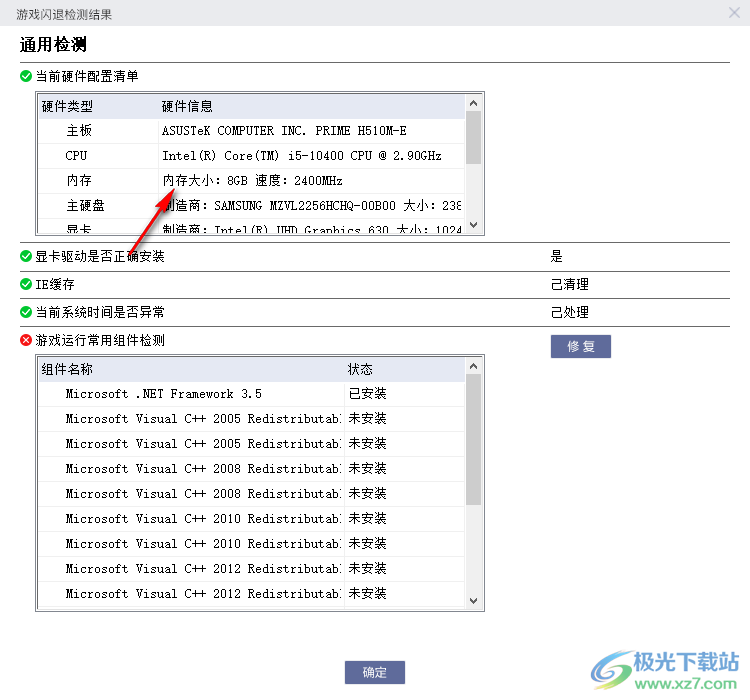Screen dimensions: 750x700
Task: Click the 通用检测 section heading
Action: tap(53, 44)
